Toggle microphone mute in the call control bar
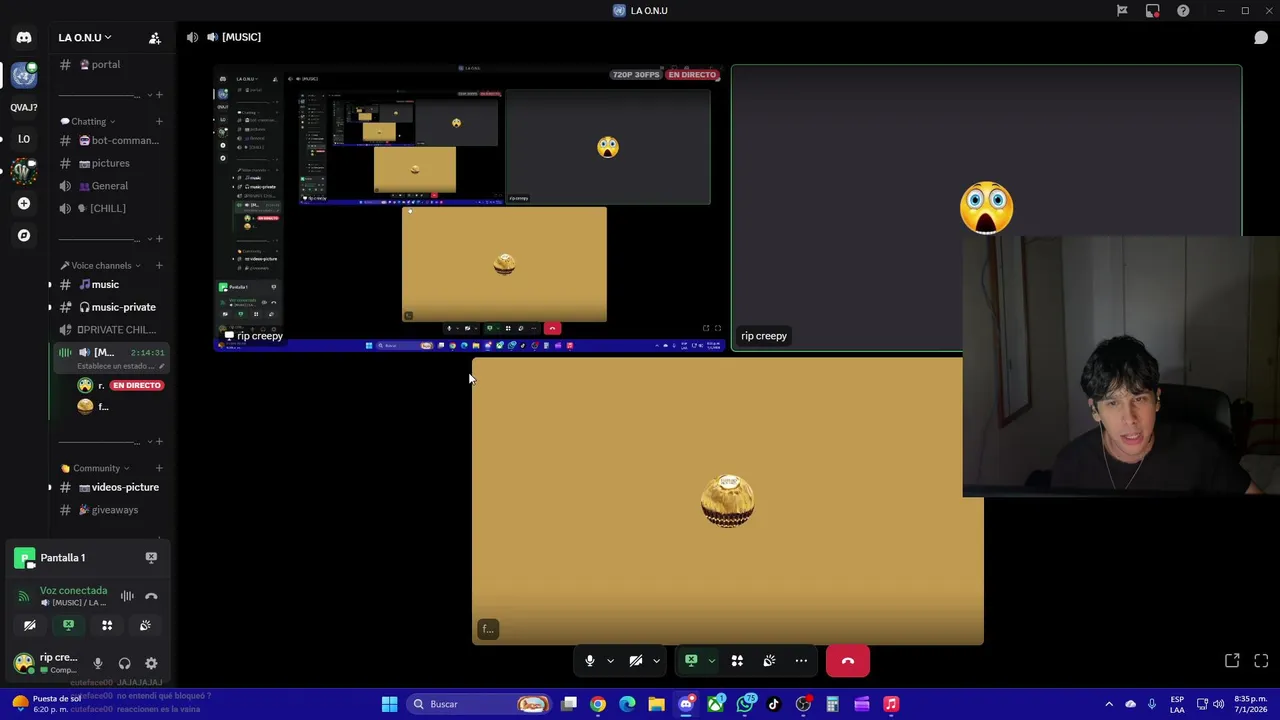This screenshot has width=1280, height=720. click(590, 661)
